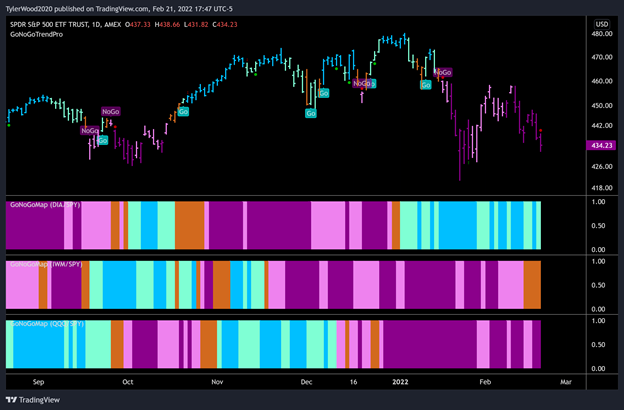Viewport: 624px width, 410px height.
Task: Select the GoNoGoMap (IWM/SPY) indicator label
Action: (46, 264)
